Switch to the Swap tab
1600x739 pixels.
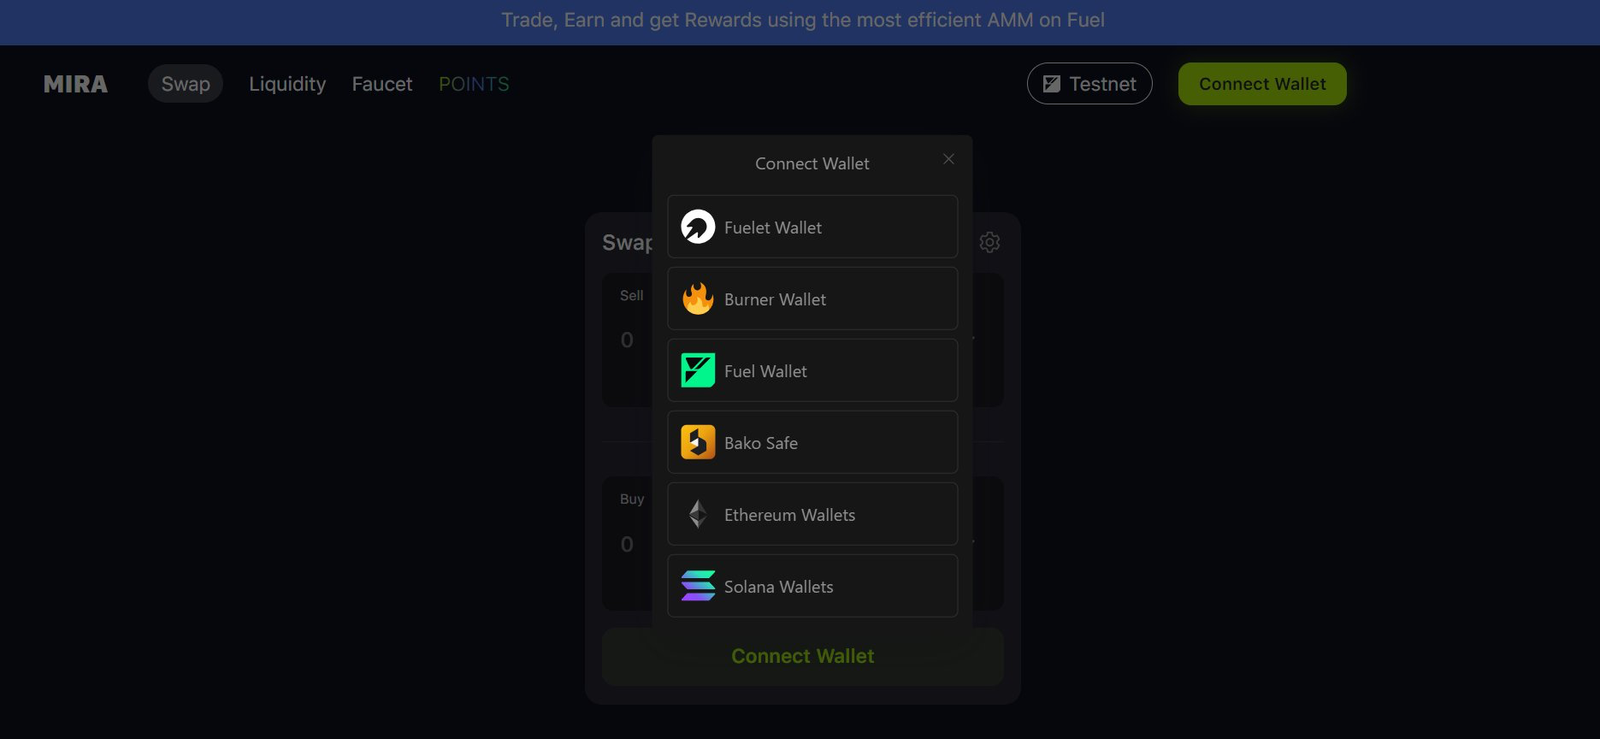click(x=186, y=84)
